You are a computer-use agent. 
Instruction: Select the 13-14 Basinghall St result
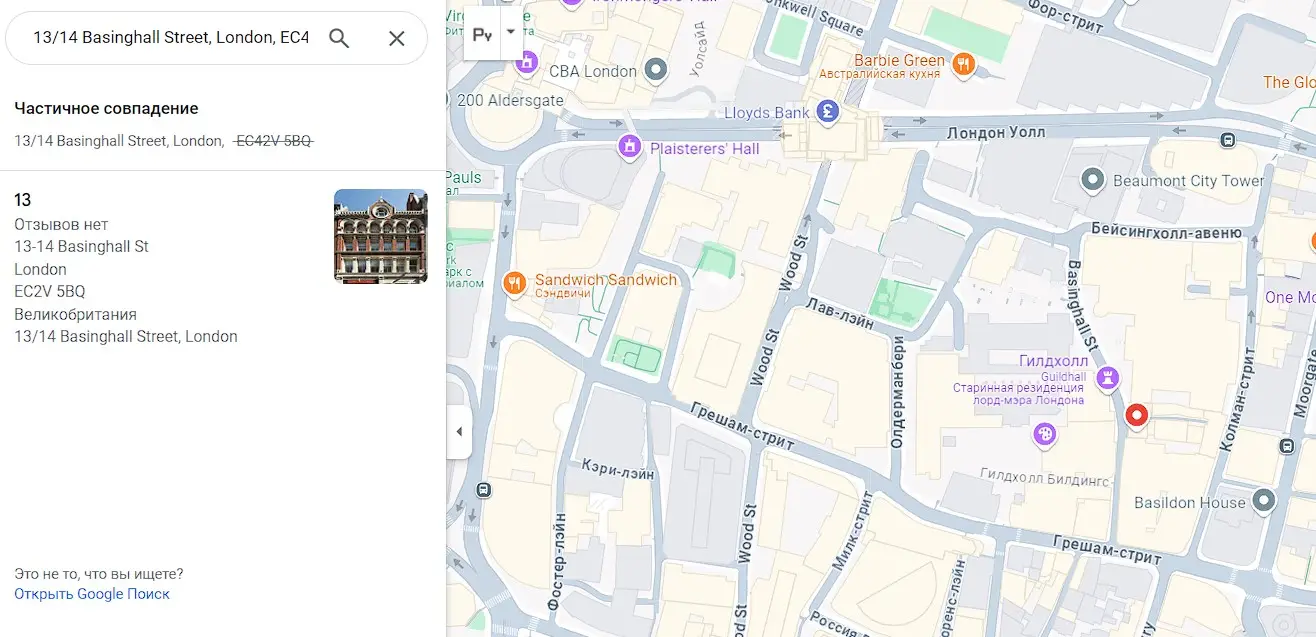pyautogui.click(x=81, y=246)
